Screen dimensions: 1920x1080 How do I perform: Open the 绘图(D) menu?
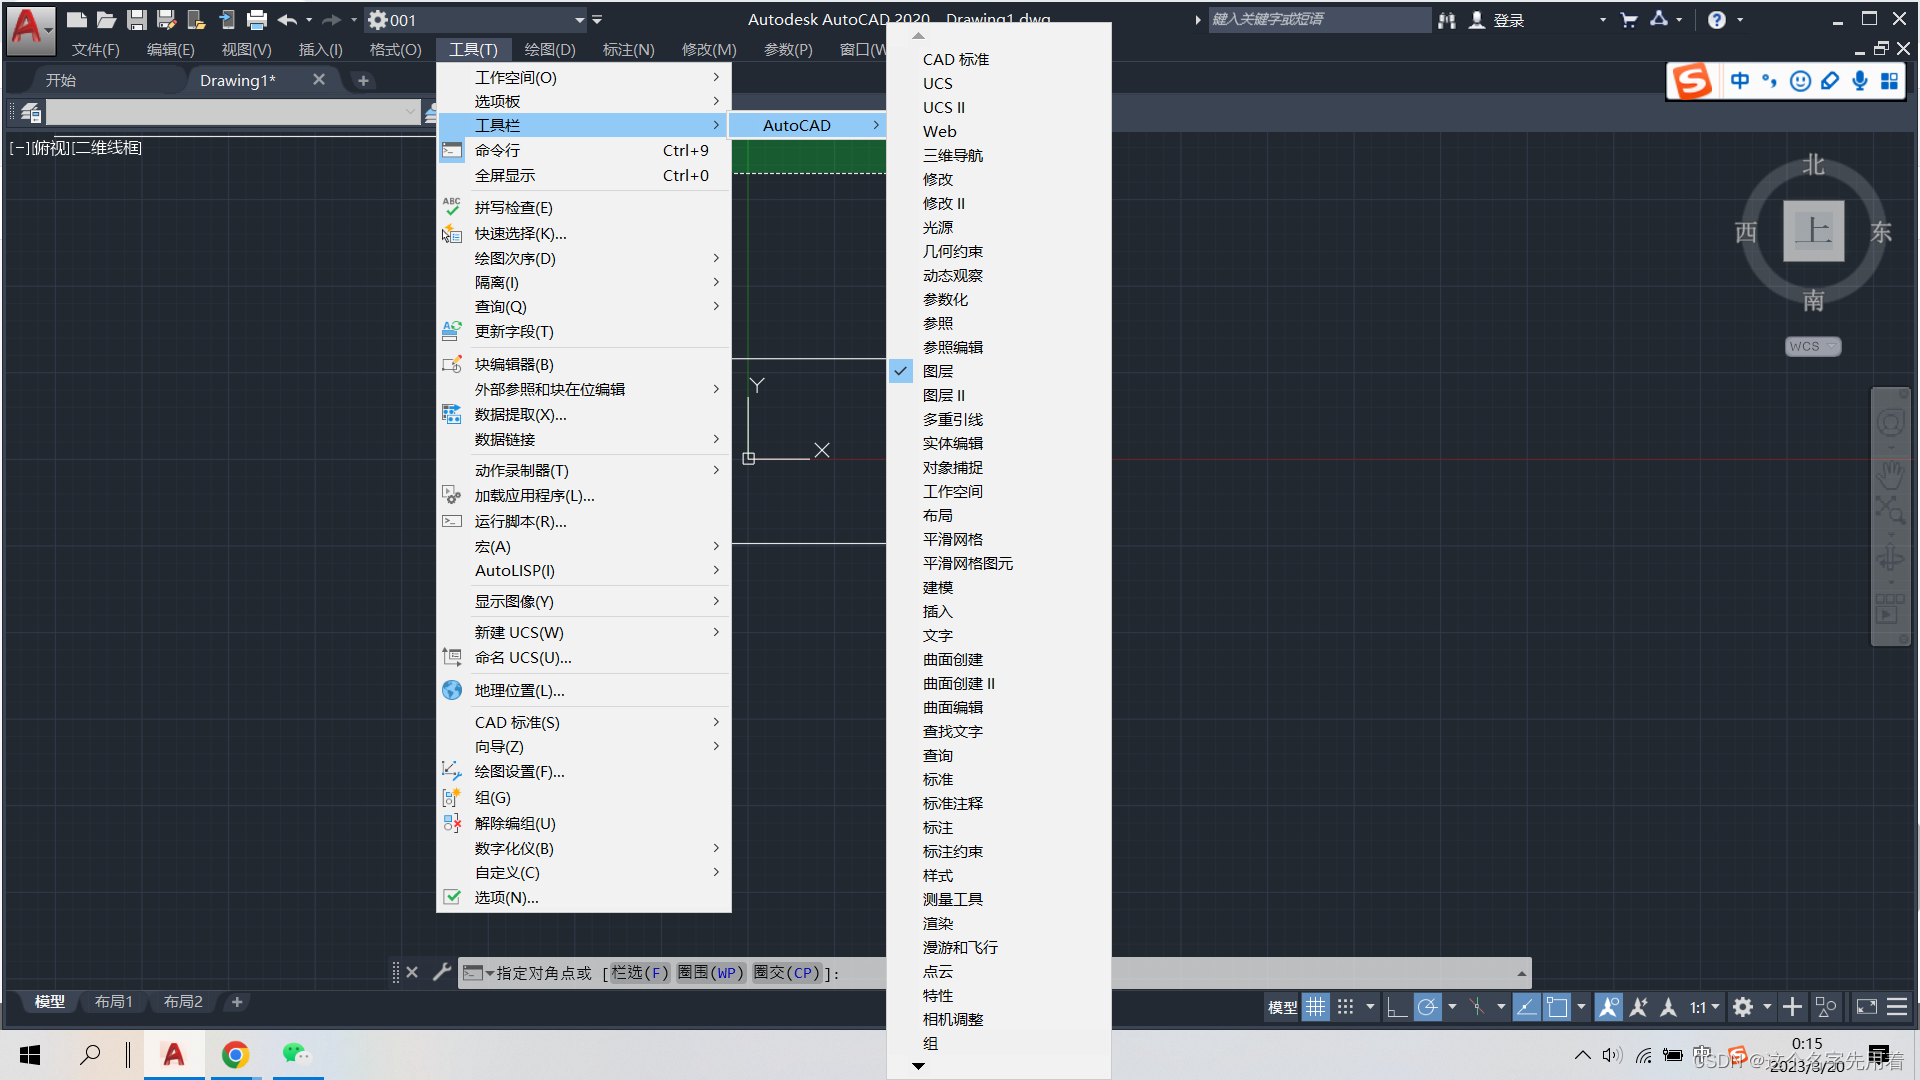tap(550, 49)
